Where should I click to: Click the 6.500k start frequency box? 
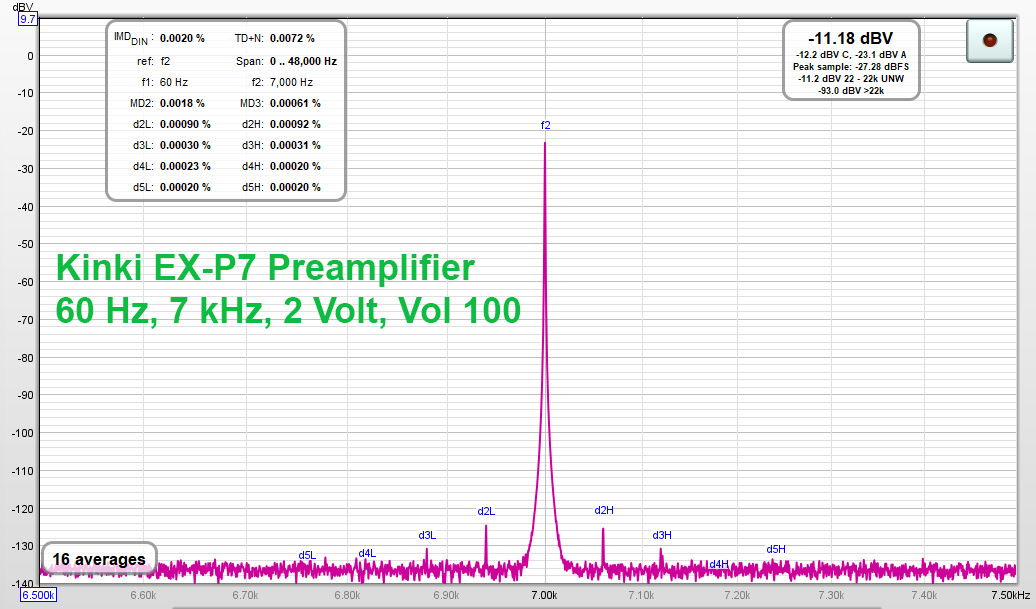[x=38, y=595]
